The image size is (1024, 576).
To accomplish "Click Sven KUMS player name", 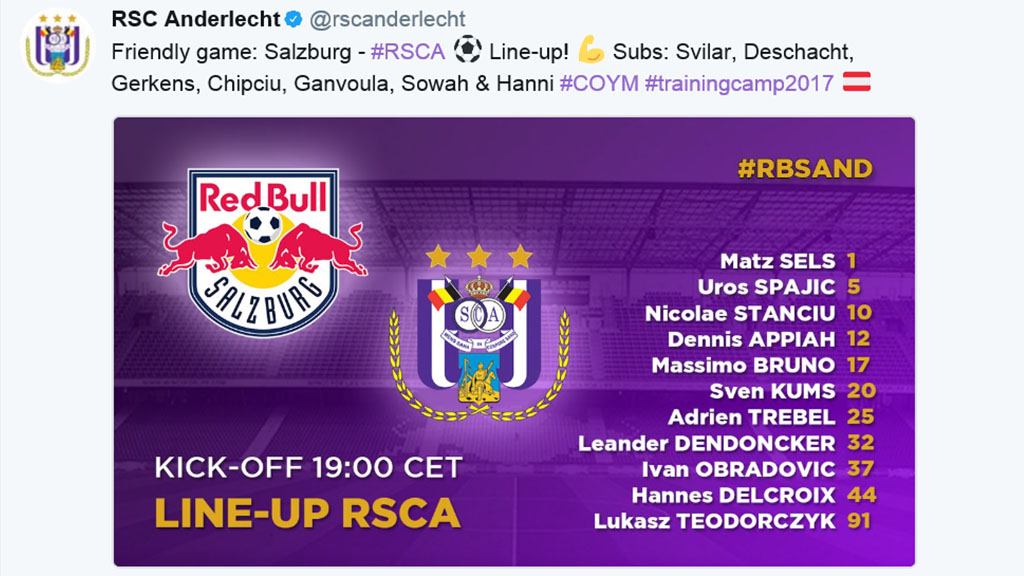I will click(772, 391).
